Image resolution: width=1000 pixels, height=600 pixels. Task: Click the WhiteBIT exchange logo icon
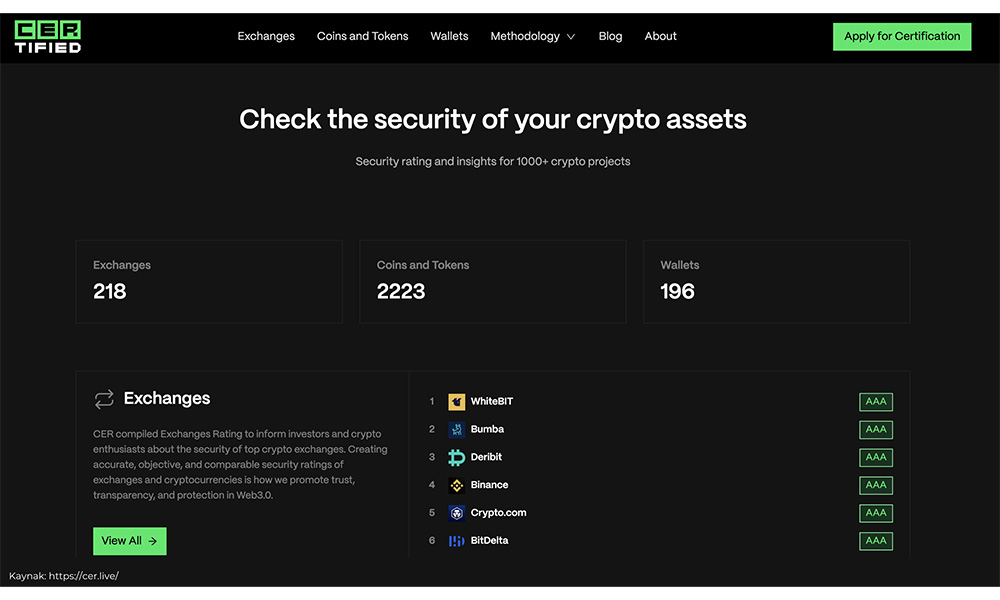point(457,402)
